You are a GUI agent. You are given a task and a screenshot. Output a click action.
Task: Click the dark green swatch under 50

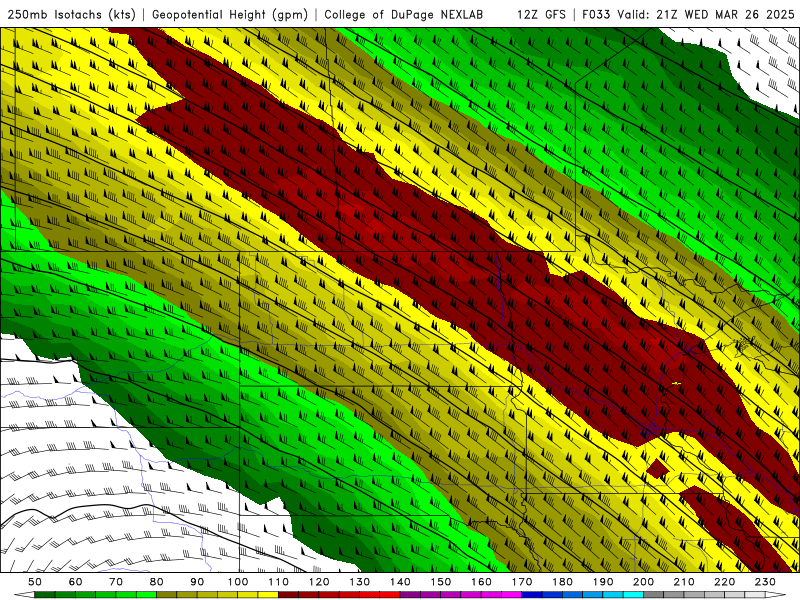pos(45,596)
